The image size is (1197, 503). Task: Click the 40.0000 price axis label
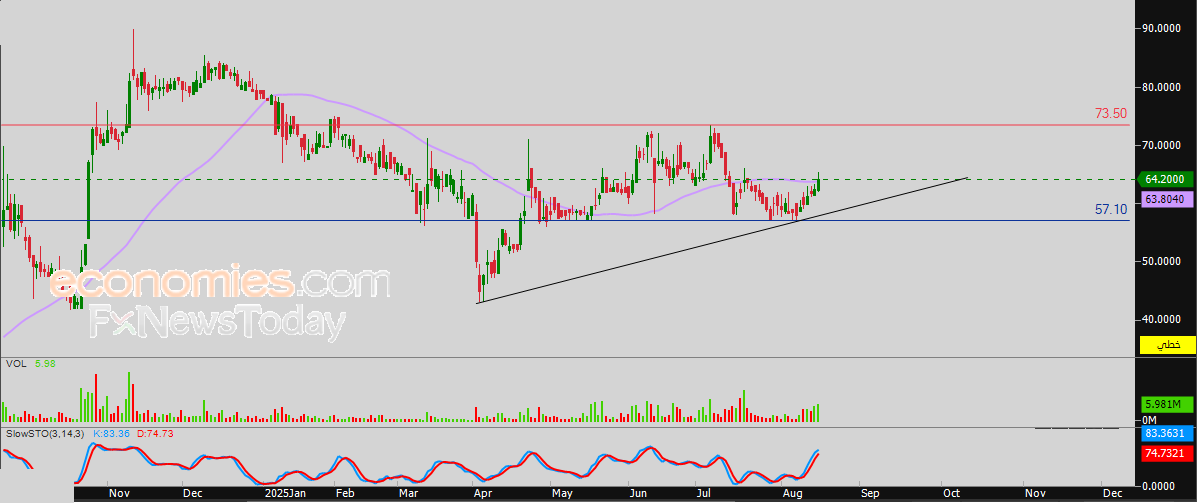point(1163,320)
